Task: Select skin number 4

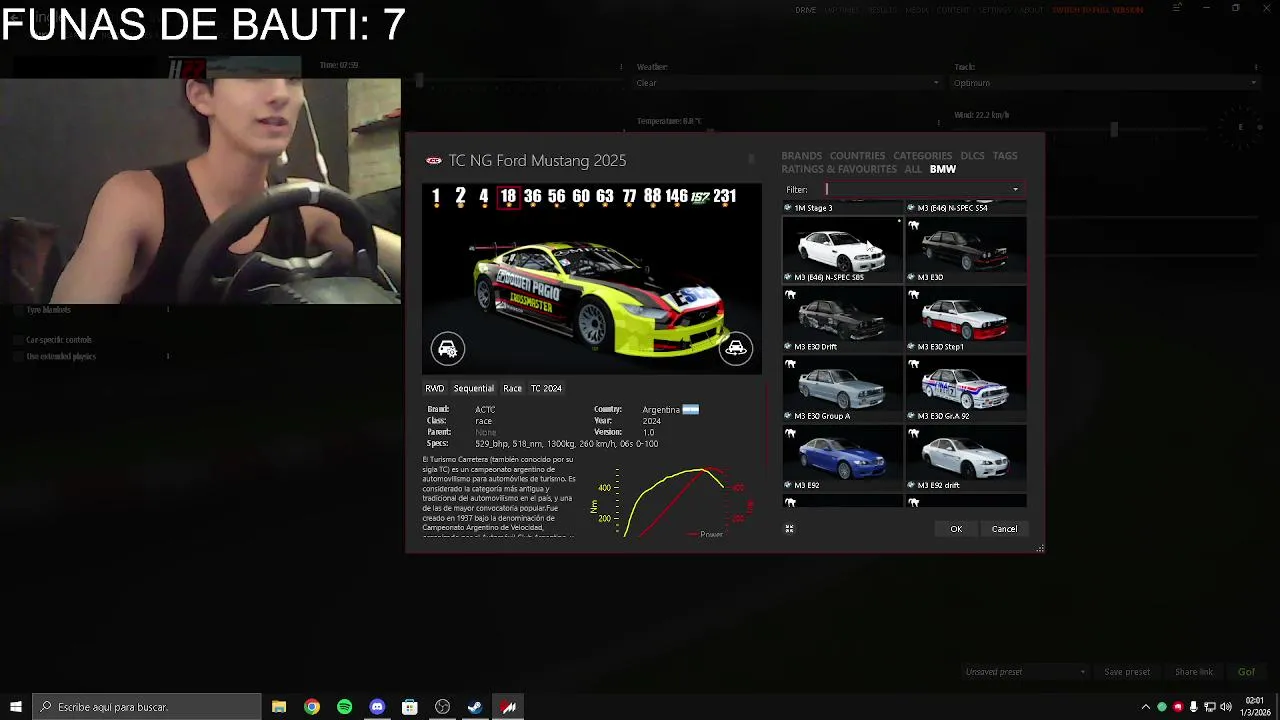Action: click(x=484, y=196)
